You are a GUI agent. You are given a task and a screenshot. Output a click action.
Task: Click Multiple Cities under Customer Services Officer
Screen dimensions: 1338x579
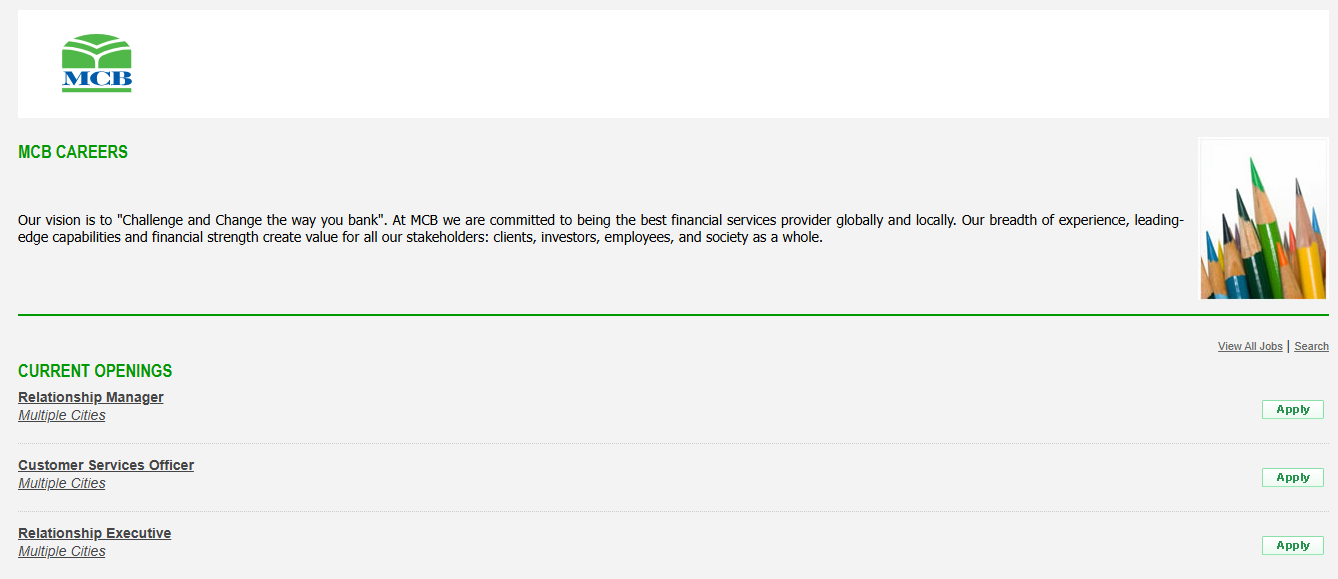click(62, 483)
